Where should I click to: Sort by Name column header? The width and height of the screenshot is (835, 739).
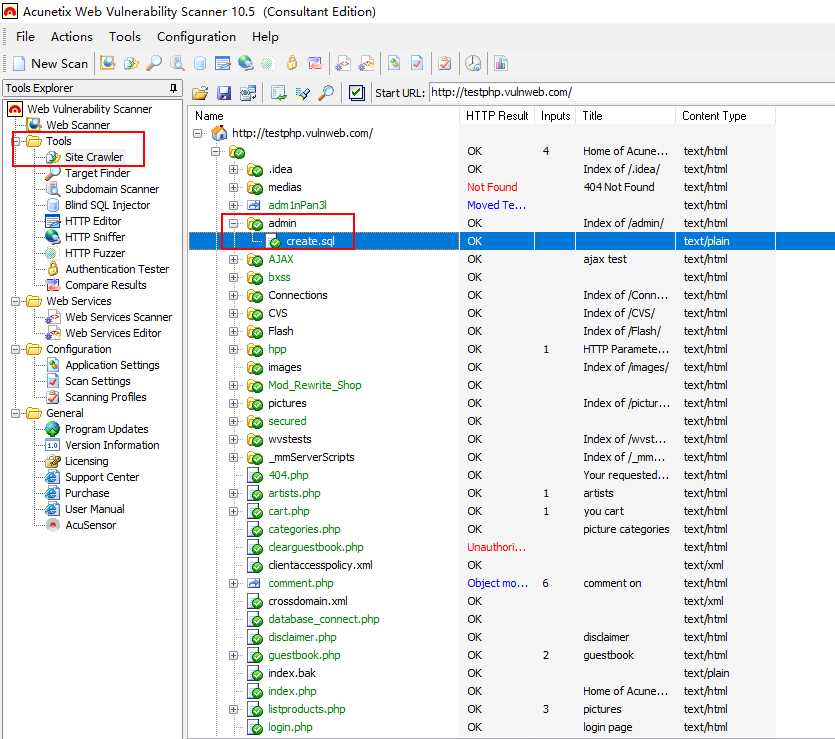click(x=324, y=116)
